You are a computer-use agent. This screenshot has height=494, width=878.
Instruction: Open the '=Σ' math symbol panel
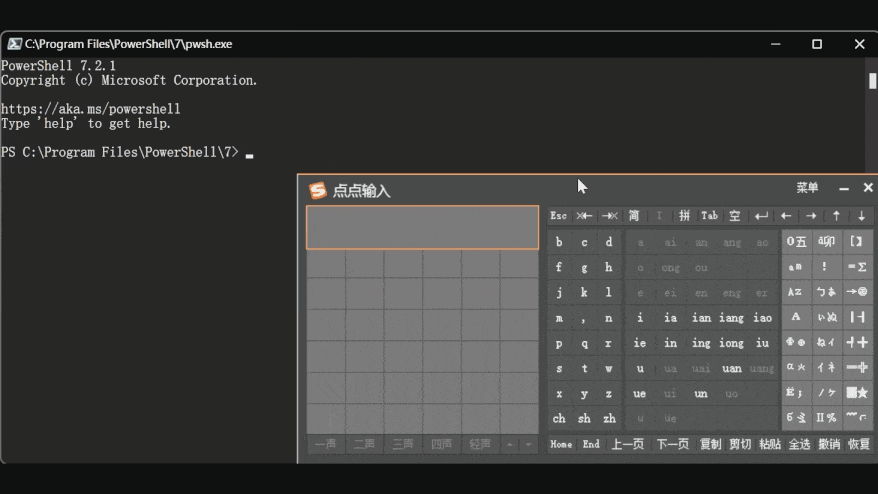(856, 267)
